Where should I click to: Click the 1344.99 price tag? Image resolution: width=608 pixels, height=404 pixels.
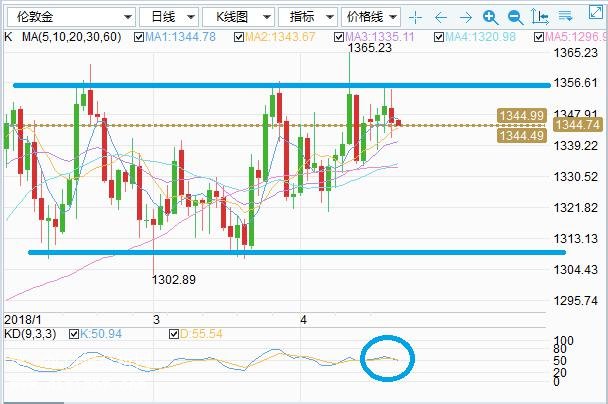point(522,116)
